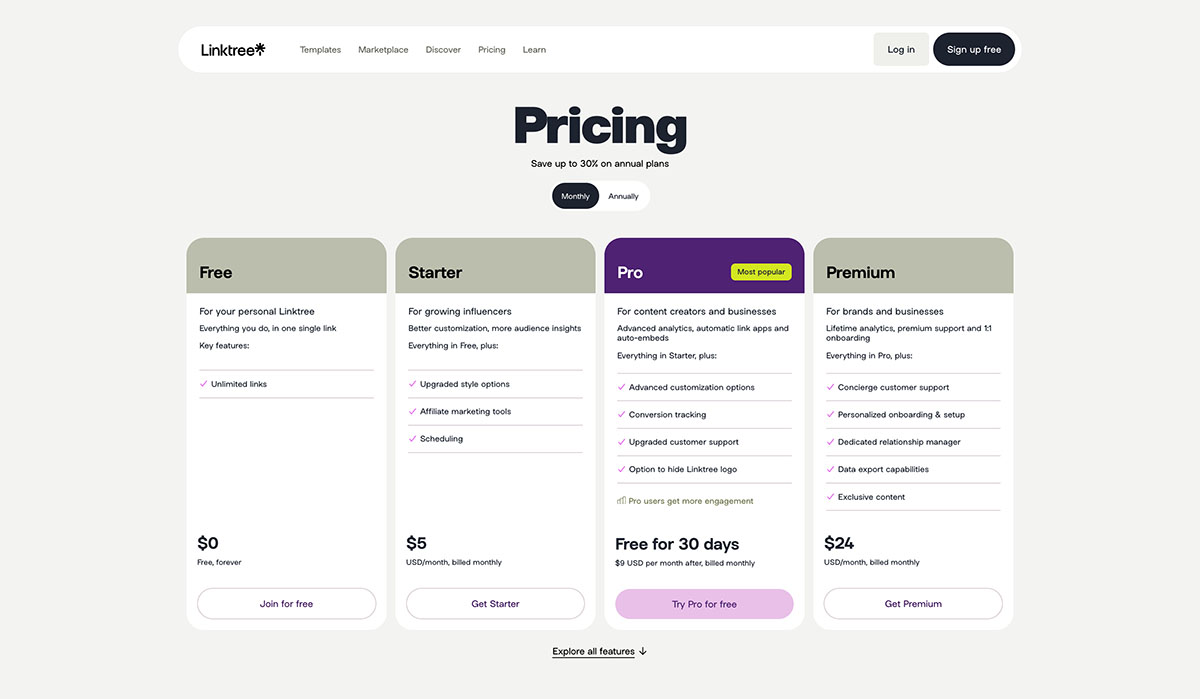Open the Learn section

pyautogui.click(x=534, y=49)
